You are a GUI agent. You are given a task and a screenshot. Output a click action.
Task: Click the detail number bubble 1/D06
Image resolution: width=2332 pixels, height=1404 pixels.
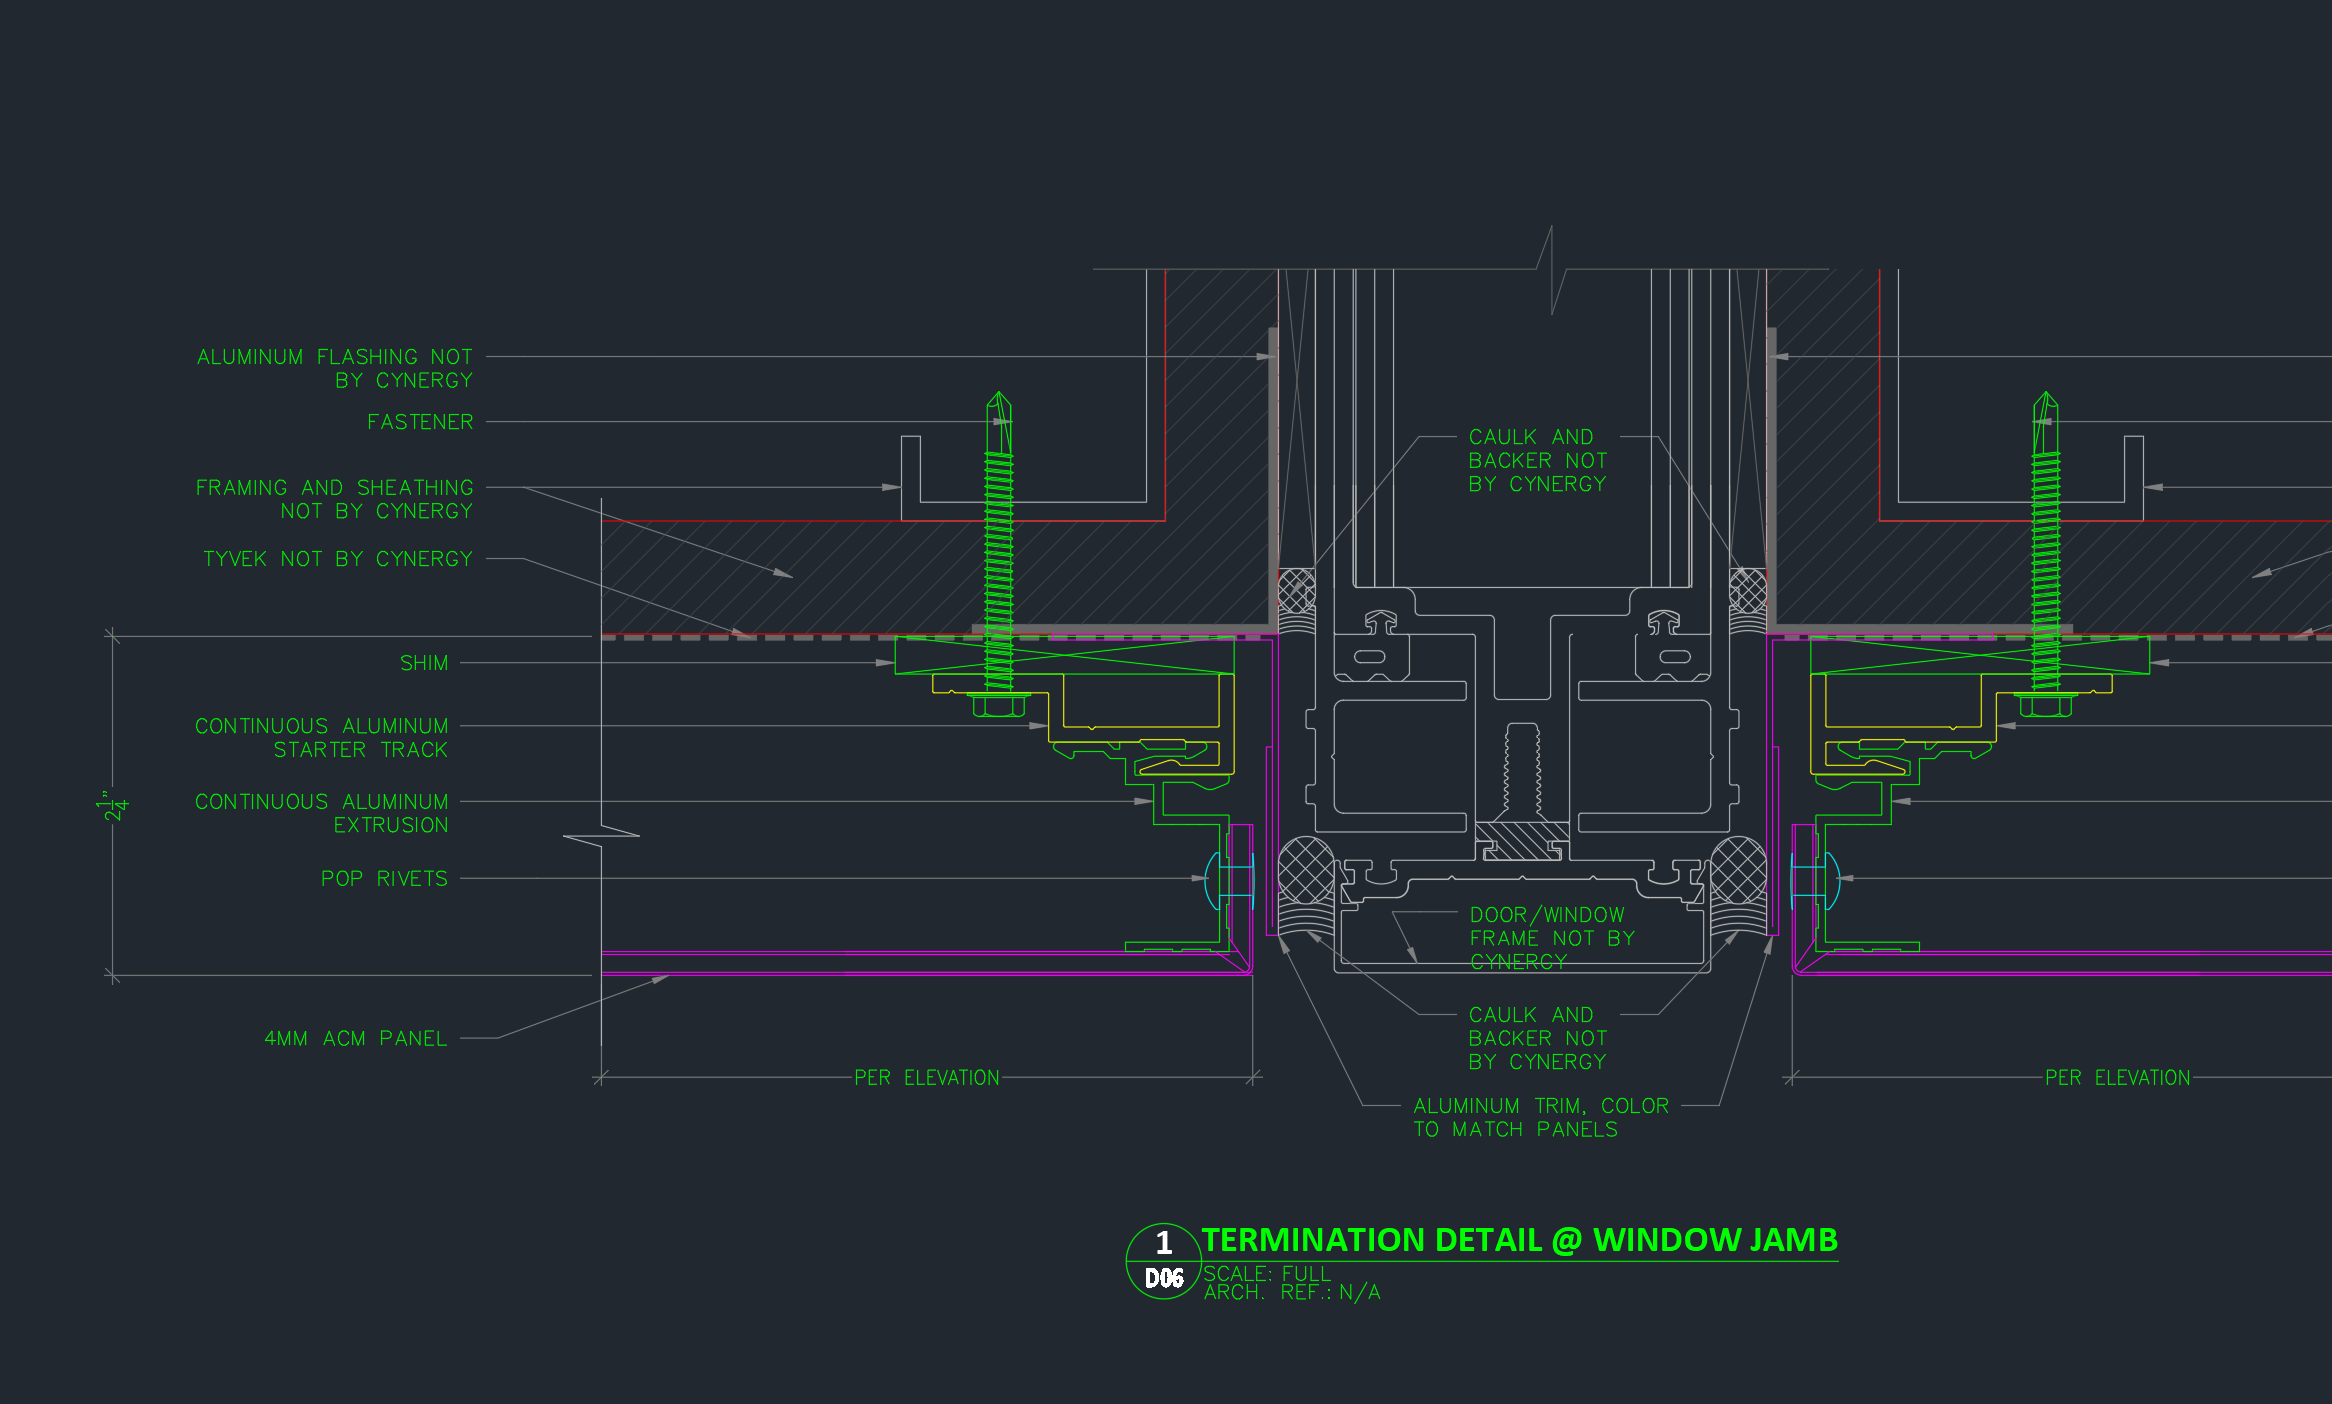pos(1163,1260)
